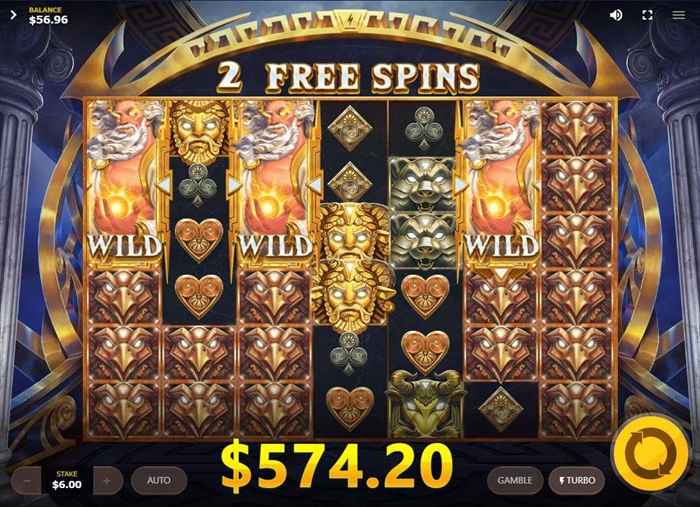
Task: Enter fullscreen mode
Action: point(647,15)
